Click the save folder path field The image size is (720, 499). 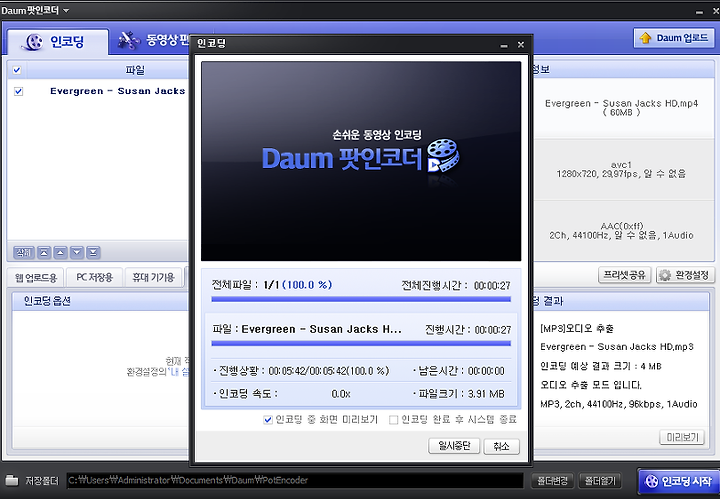295,480
